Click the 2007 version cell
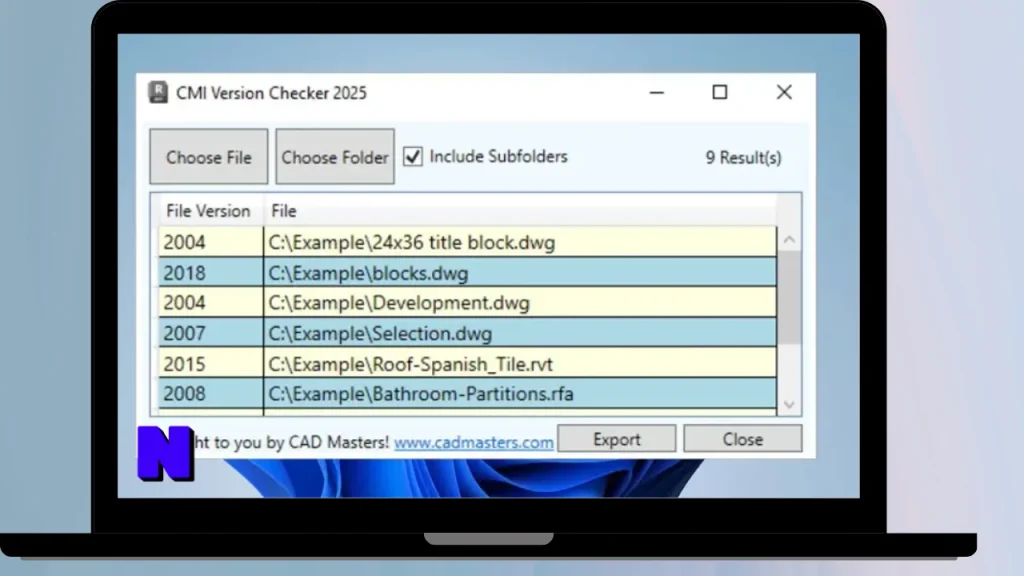 pyautogui.click(x=211, y=334)
